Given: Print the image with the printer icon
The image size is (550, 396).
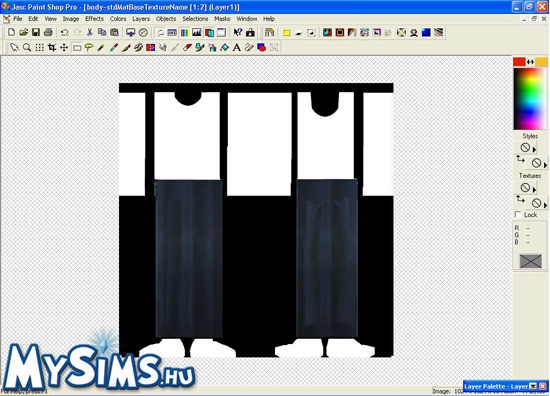Looking at the screenshot, I should pyautogui.click(x=48, y=33).
